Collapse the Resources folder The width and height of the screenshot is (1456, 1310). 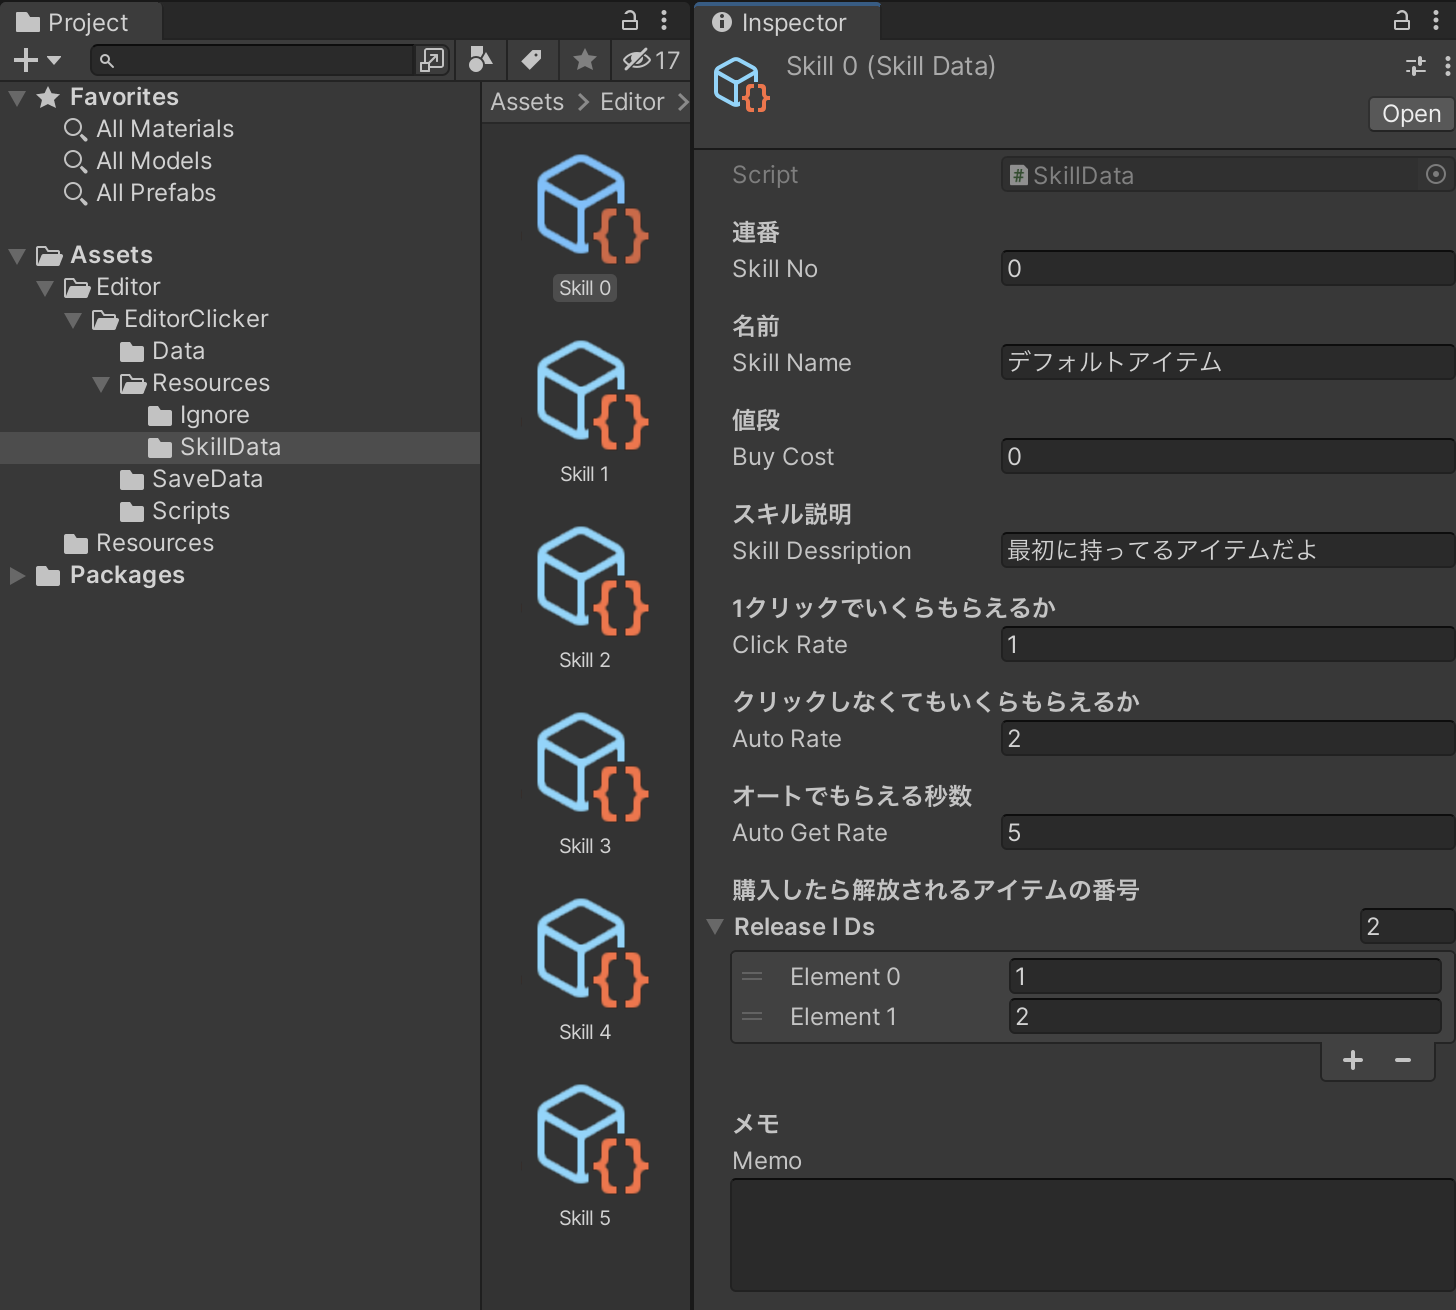point(100,383)
